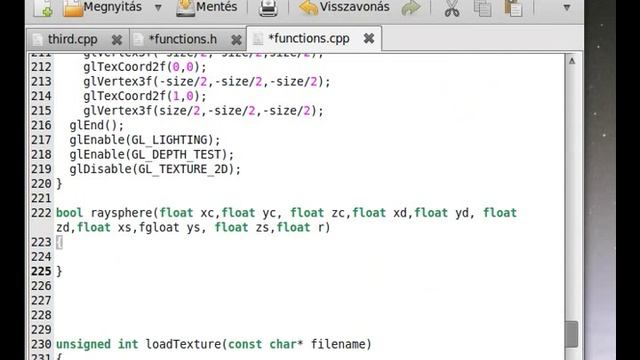The width and height of the screenshot is (640, 360).
Task: Redo the edit with the green arrow icon
Action: [x=411, y=8]
